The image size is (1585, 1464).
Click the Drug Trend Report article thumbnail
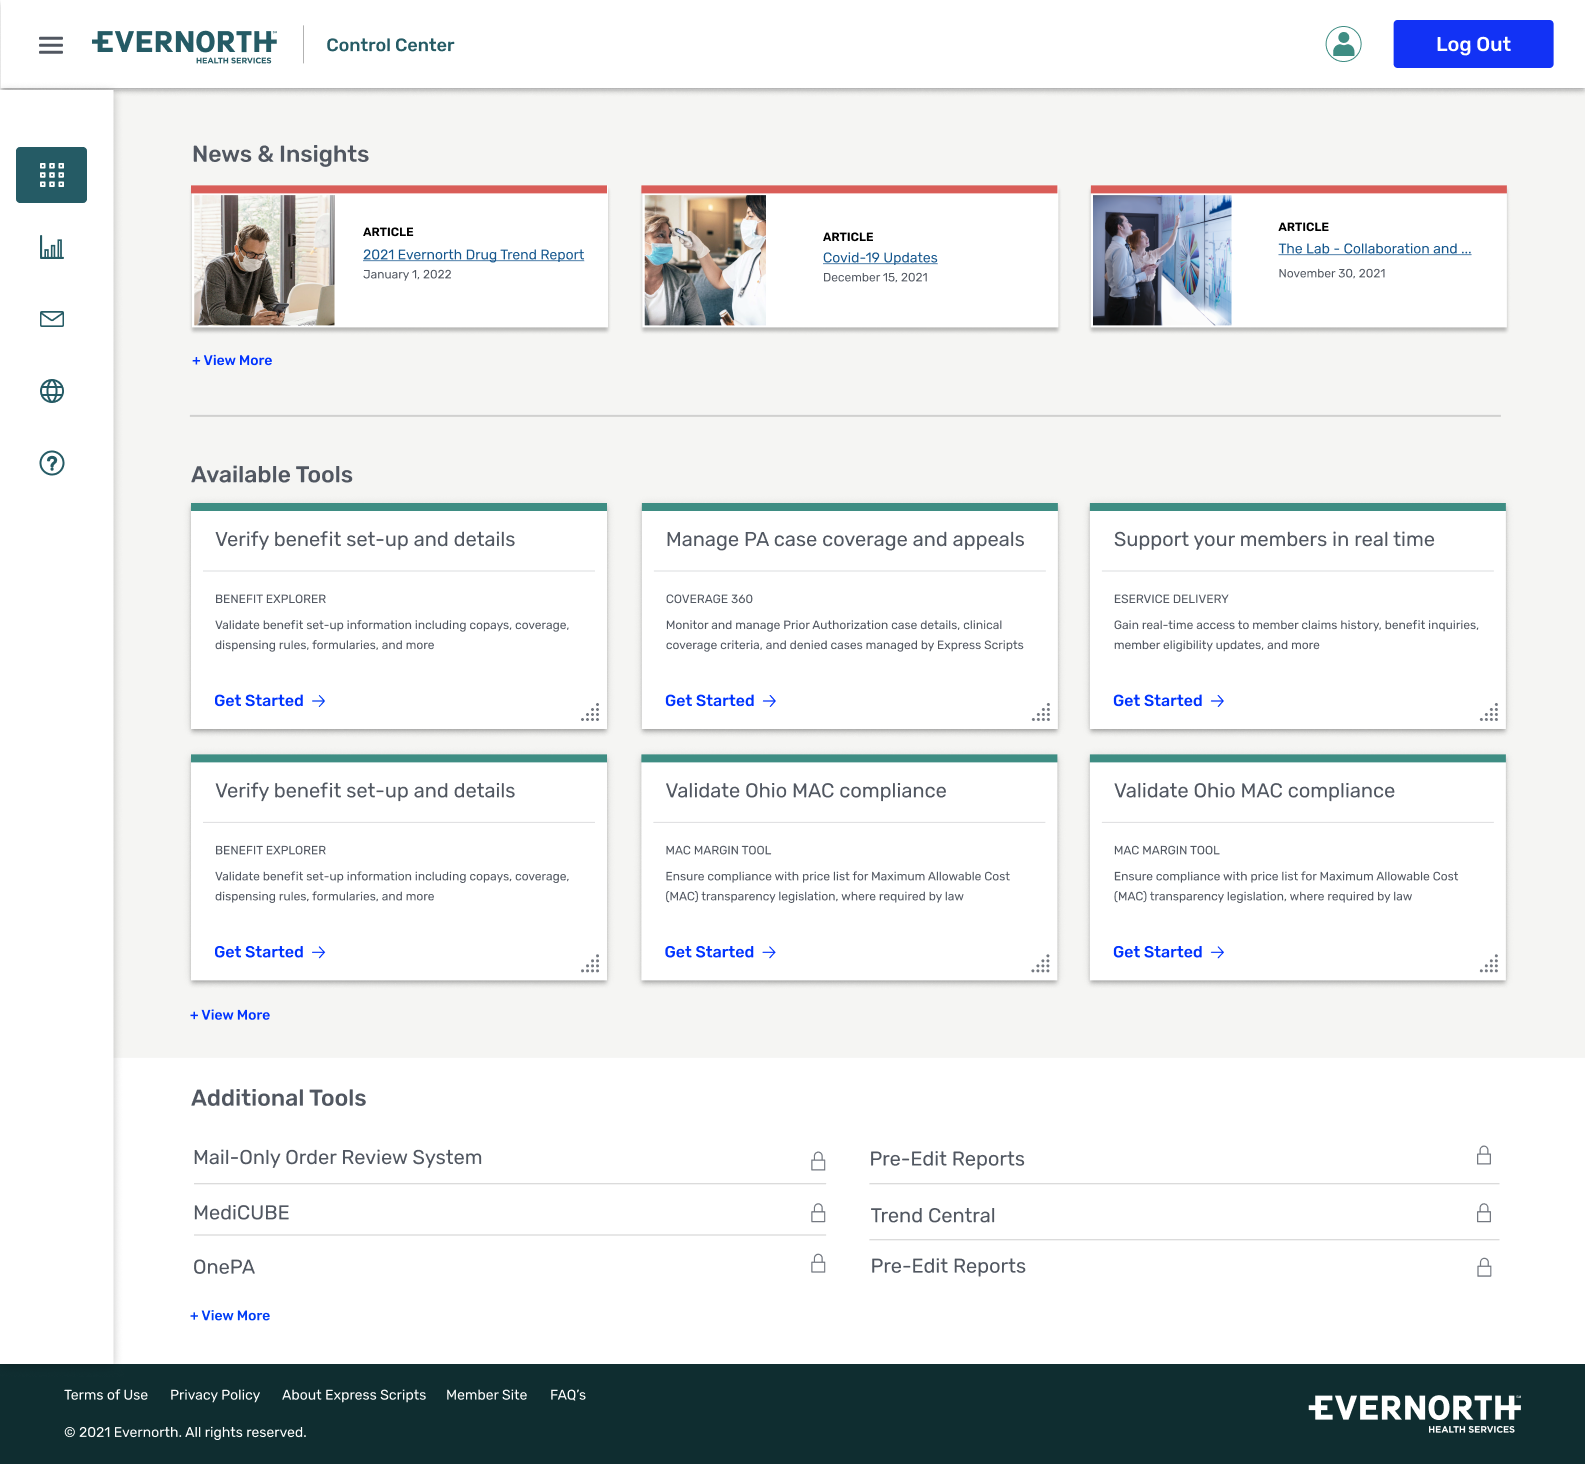coord(264,260)
